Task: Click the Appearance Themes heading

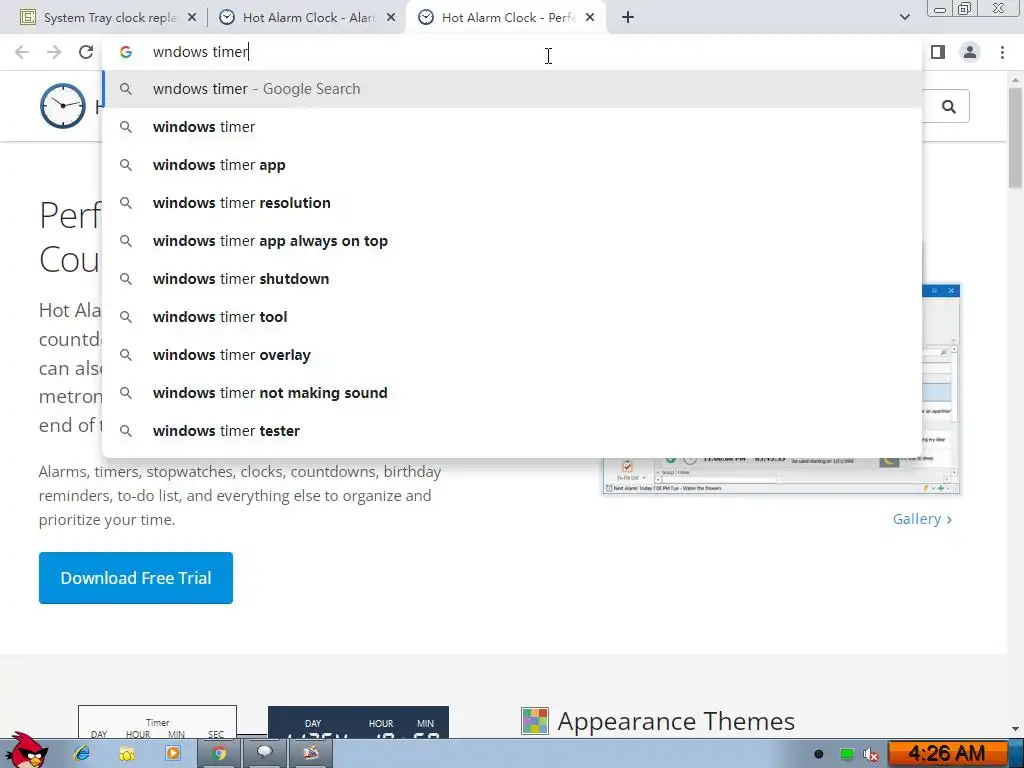Action: [x=676, y=721]
